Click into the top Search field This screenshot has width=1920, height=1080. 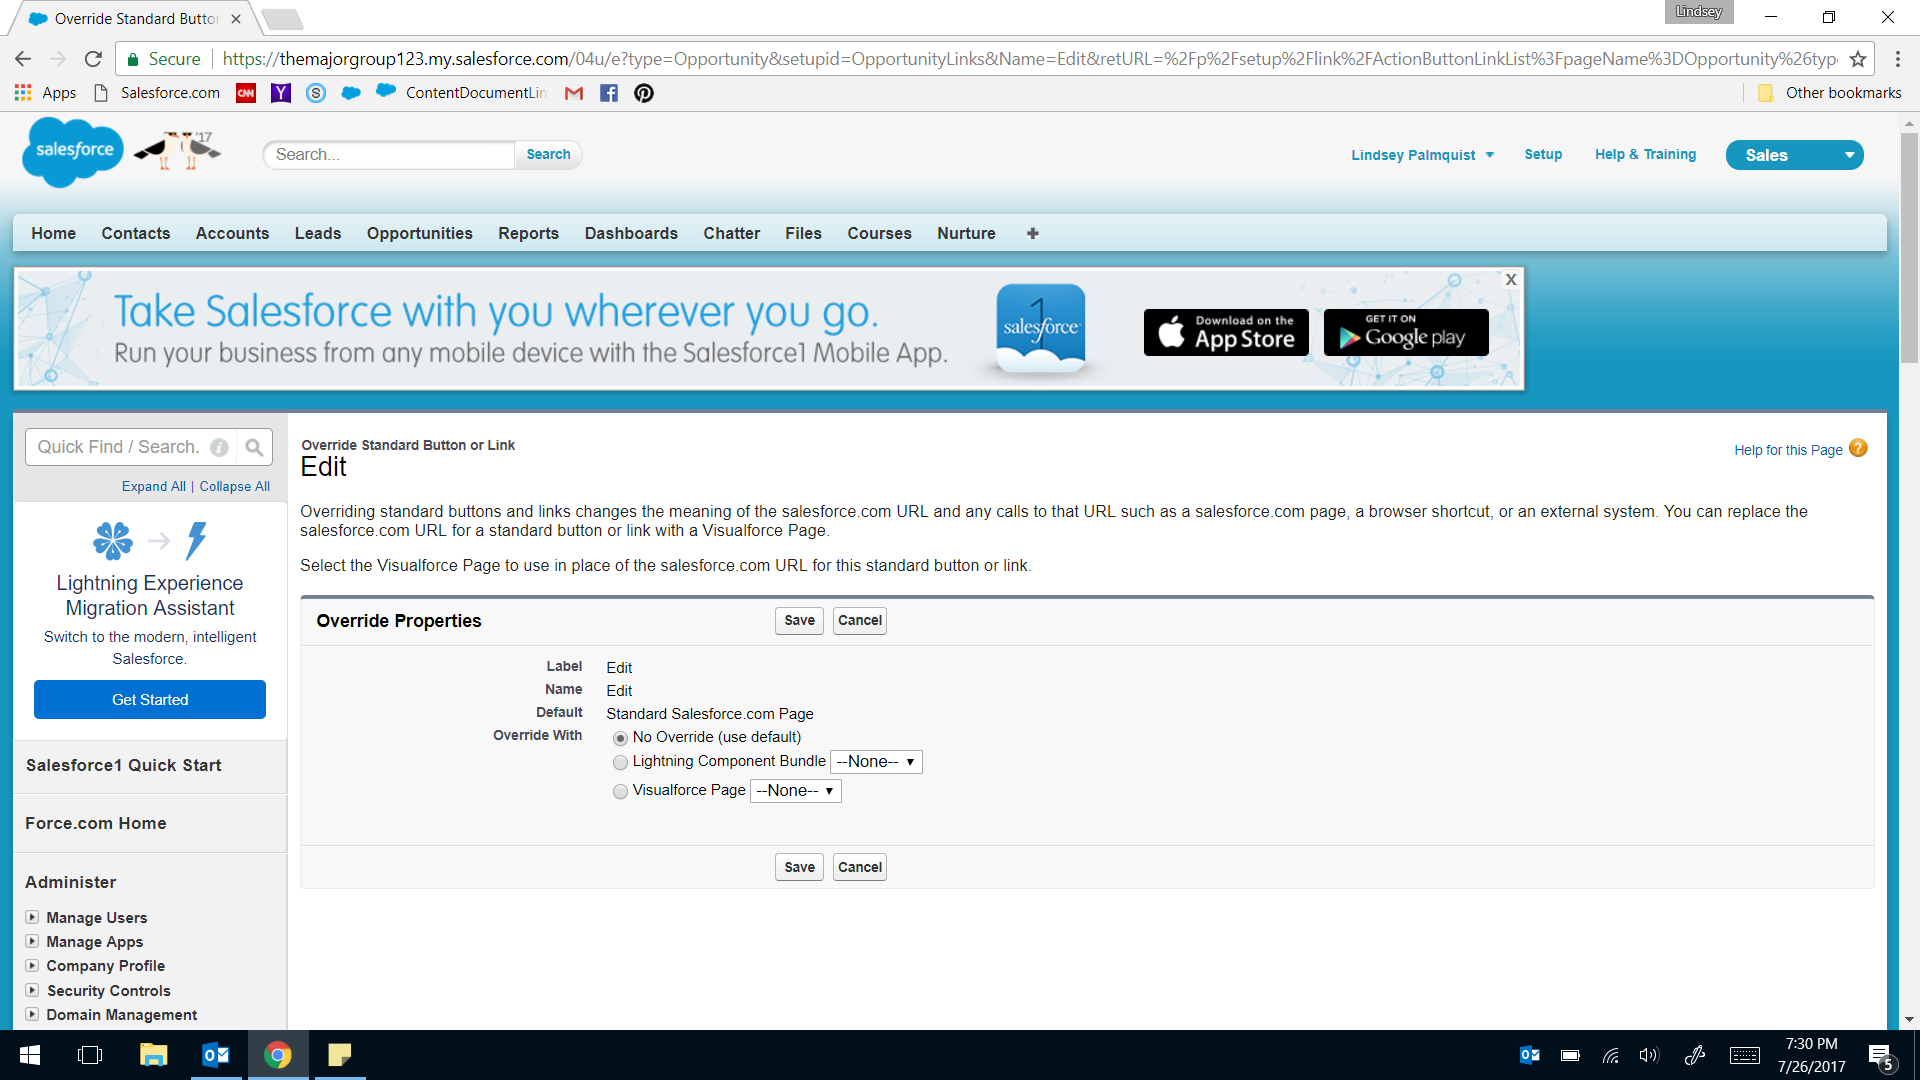390,155
